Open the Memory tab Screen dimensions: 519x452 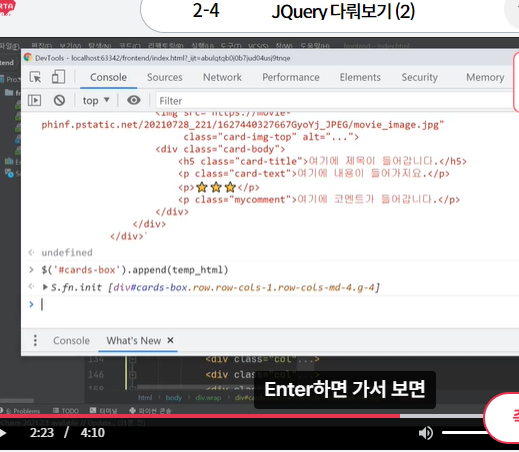pyautogui.click(x=485, y=77)
